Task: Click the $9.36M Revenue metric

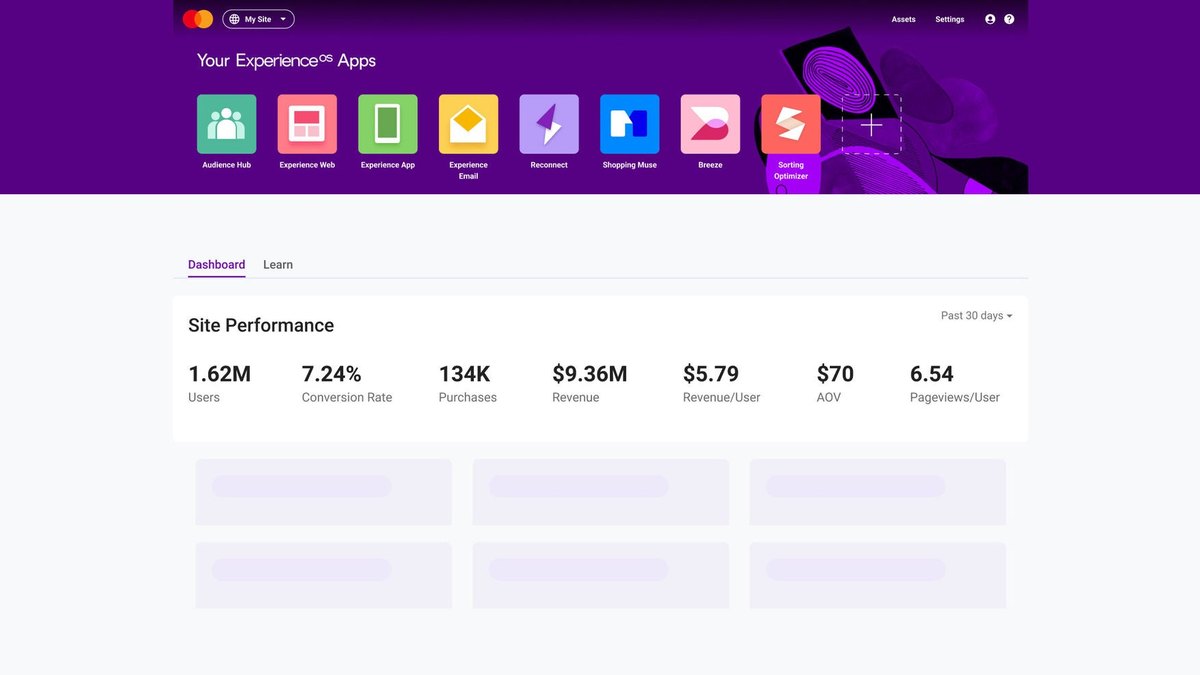Action: [590, 383]
